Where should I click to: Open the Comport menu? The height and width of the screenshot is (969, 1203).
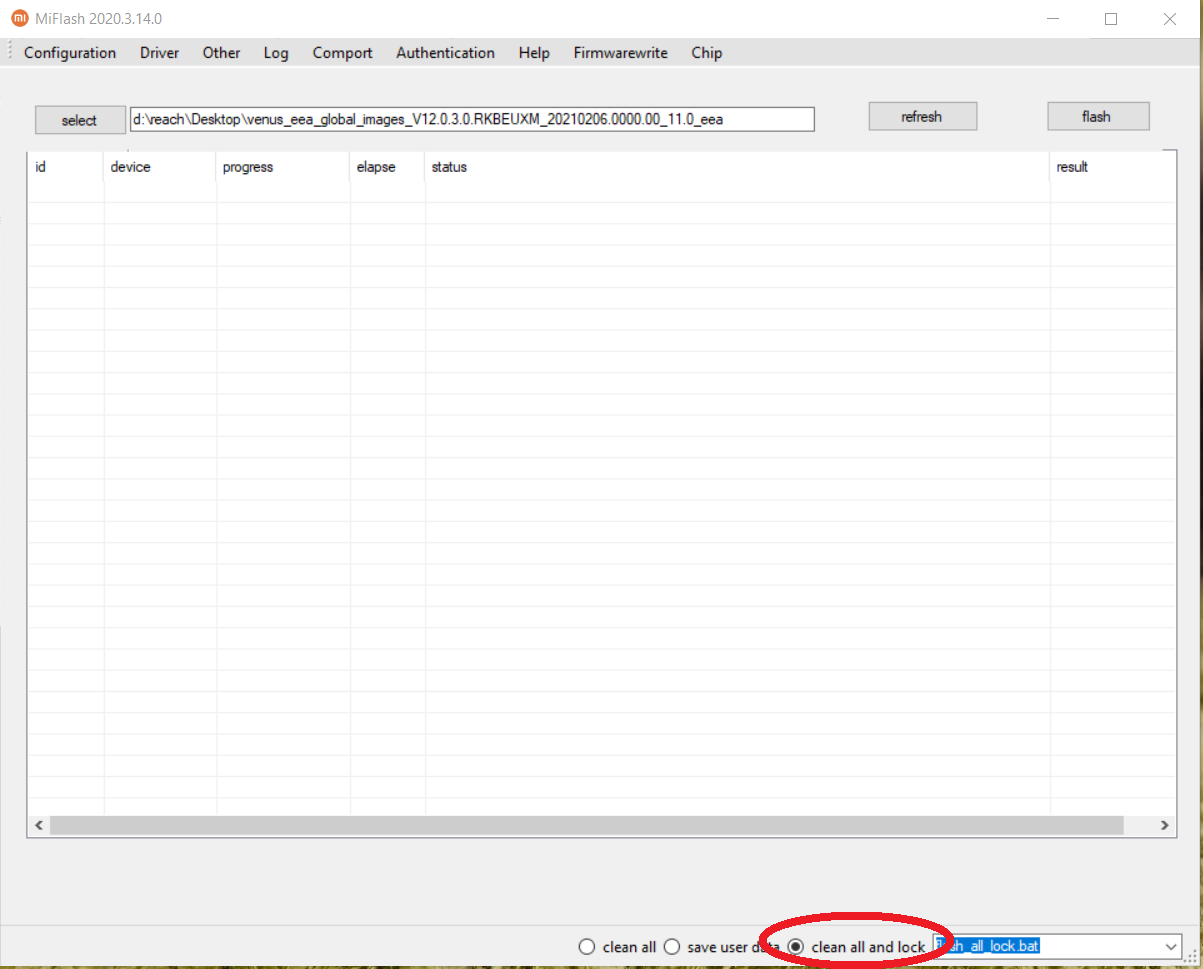(342, 53)
